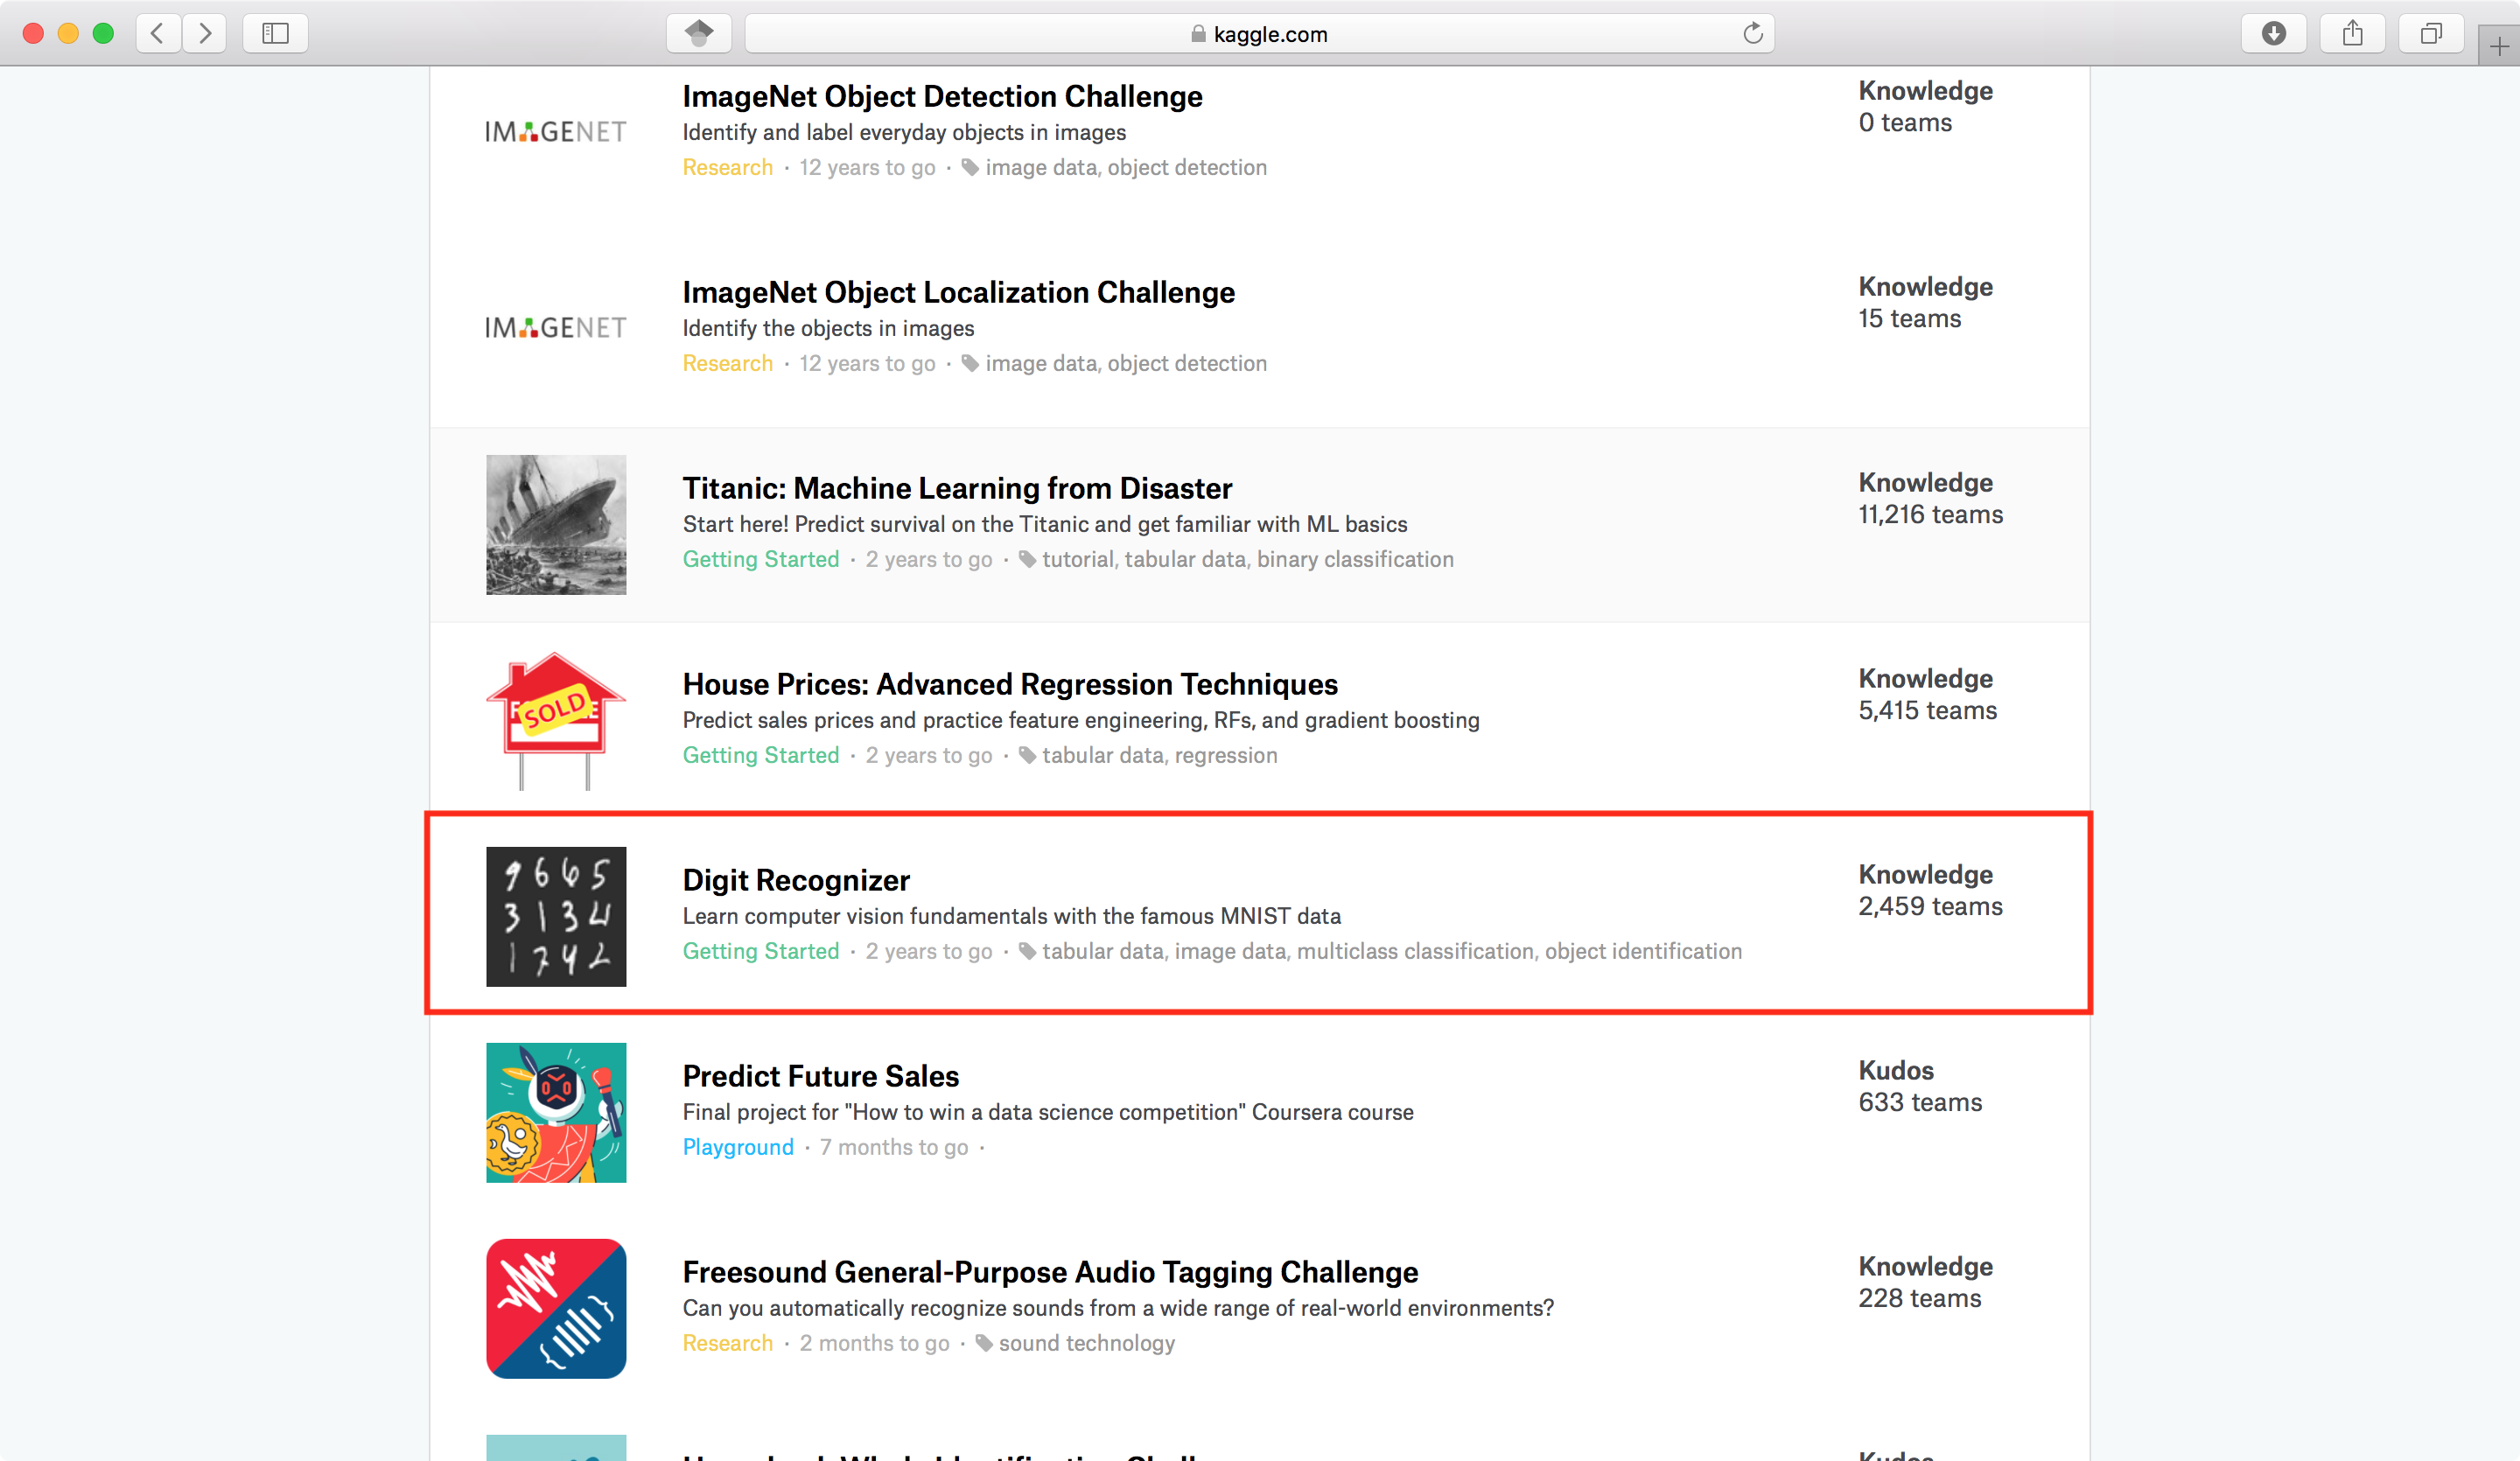Open House Prices: Advanced Regression Techniques
The width and height of the screenshot is (2520, 1461).
[1010, 684]
